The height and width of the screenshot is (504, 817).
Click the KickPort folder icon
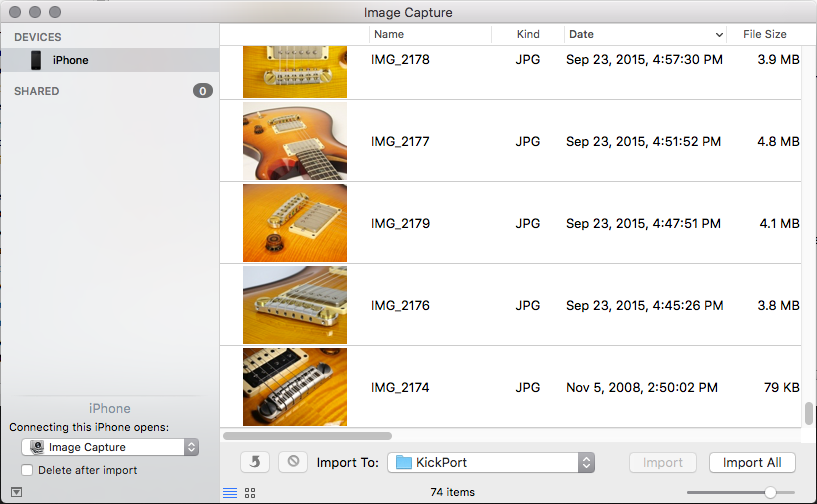tap(404, 462)
